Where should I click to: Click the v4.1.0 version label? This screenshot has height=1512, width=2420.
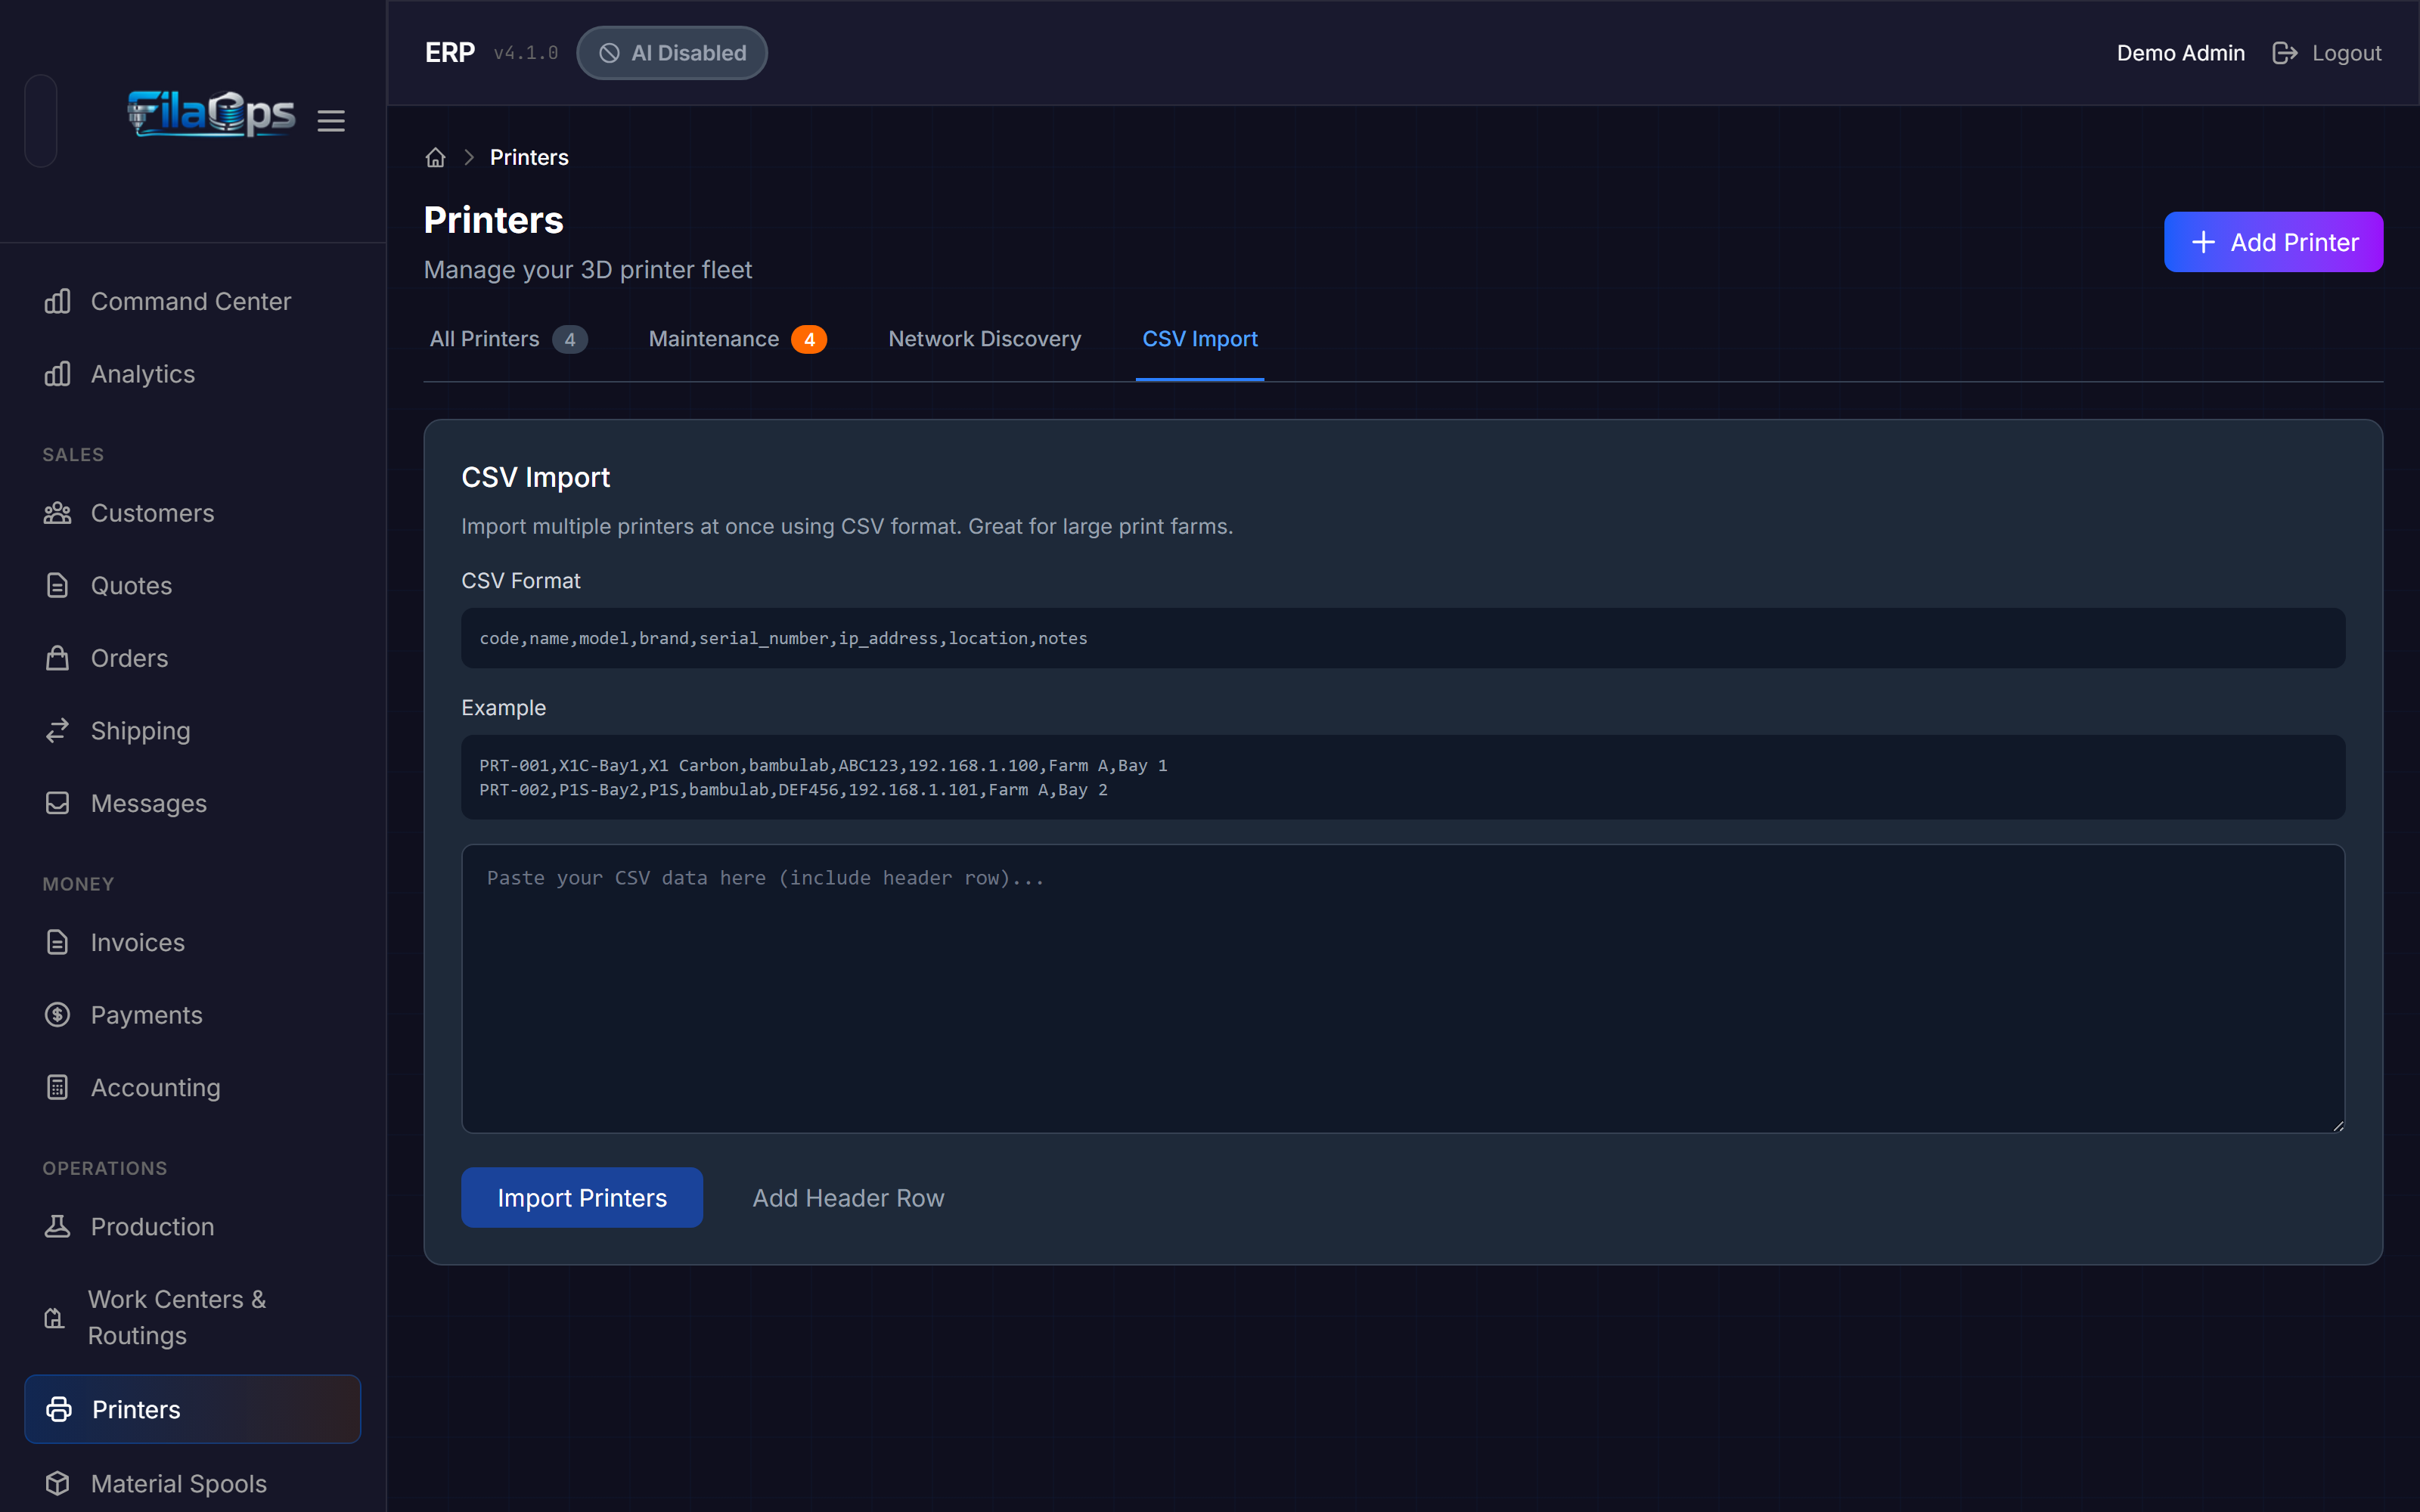[526, 53]
